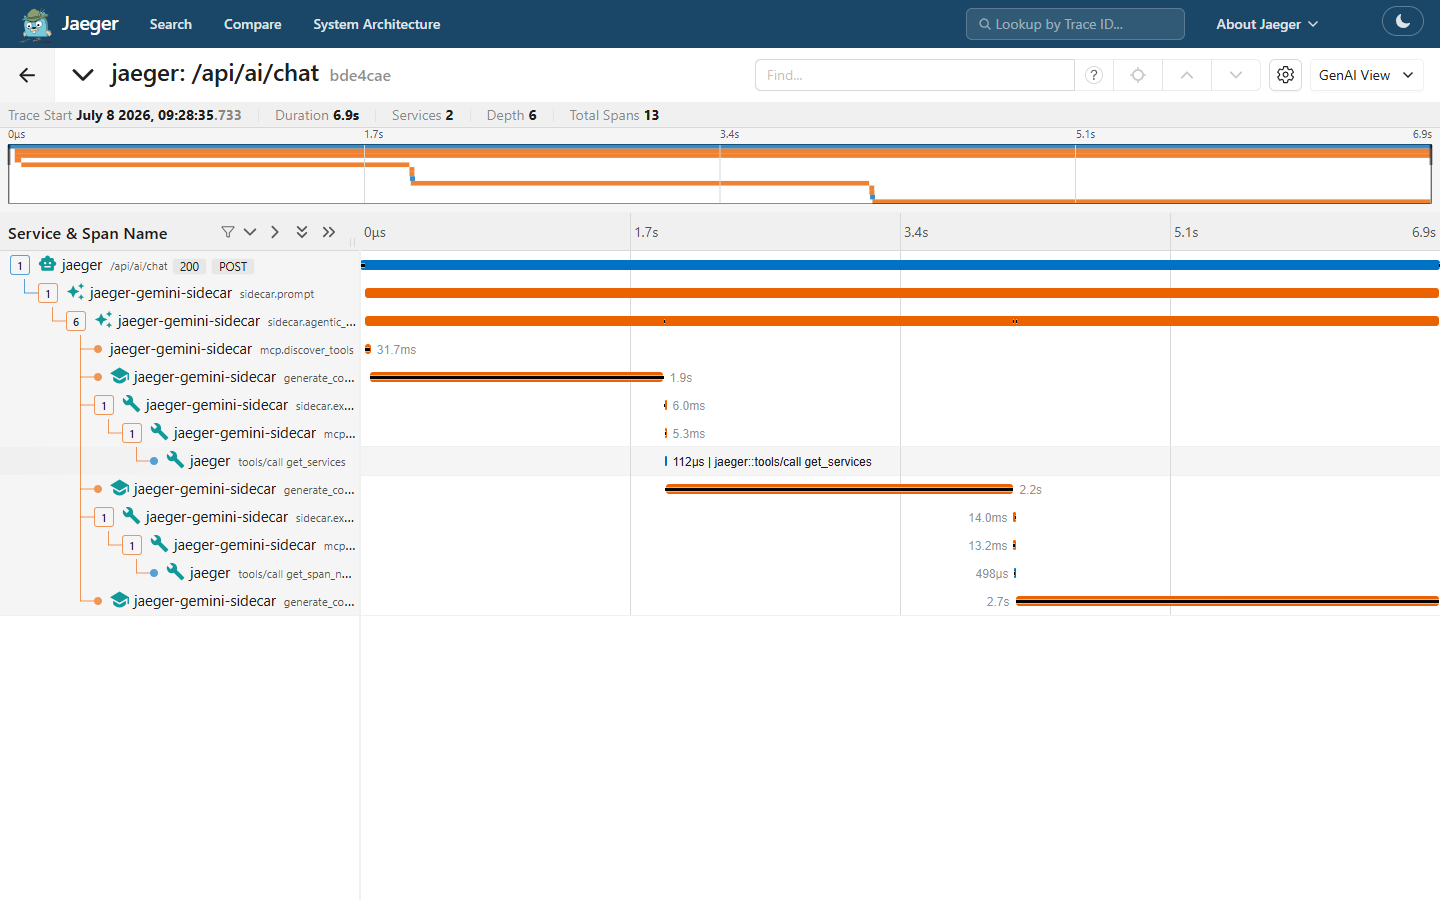Click the 'Trace Start July 8 2026' text
The height and width of the screenshot is (900, 1440).
coord(125,115)
